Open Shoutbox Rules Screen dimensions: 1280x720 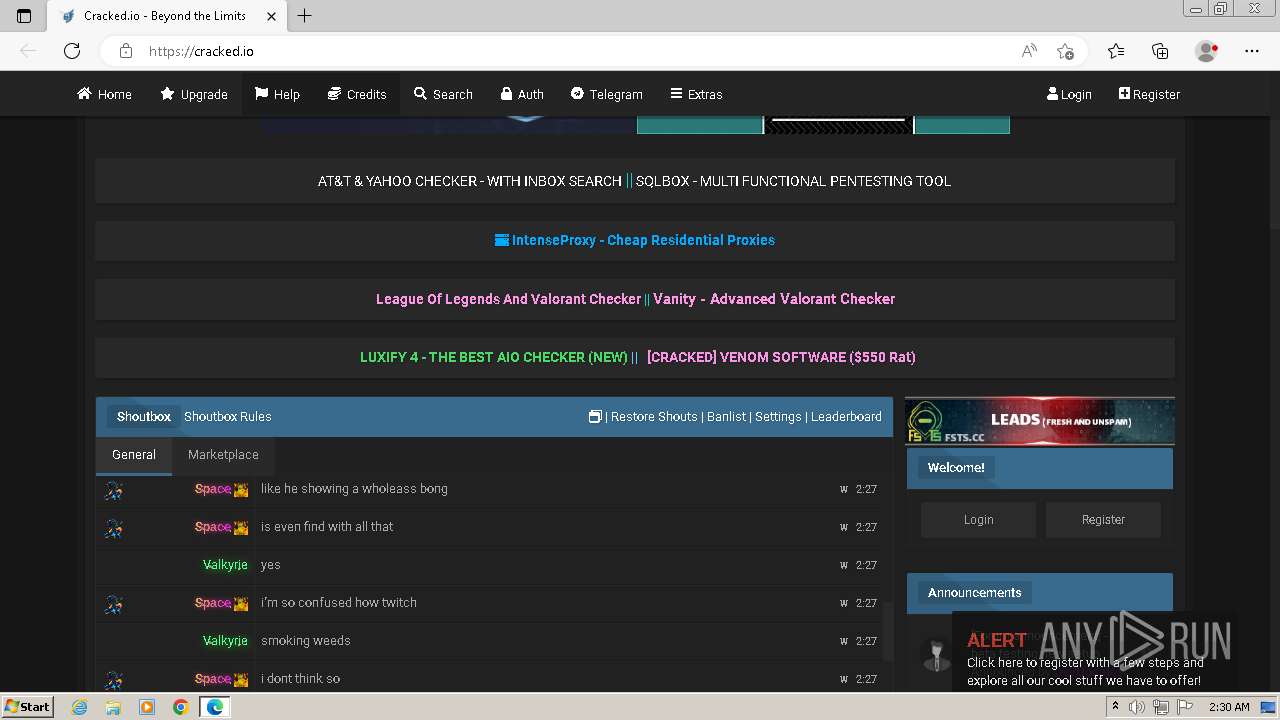pos(228,417)
